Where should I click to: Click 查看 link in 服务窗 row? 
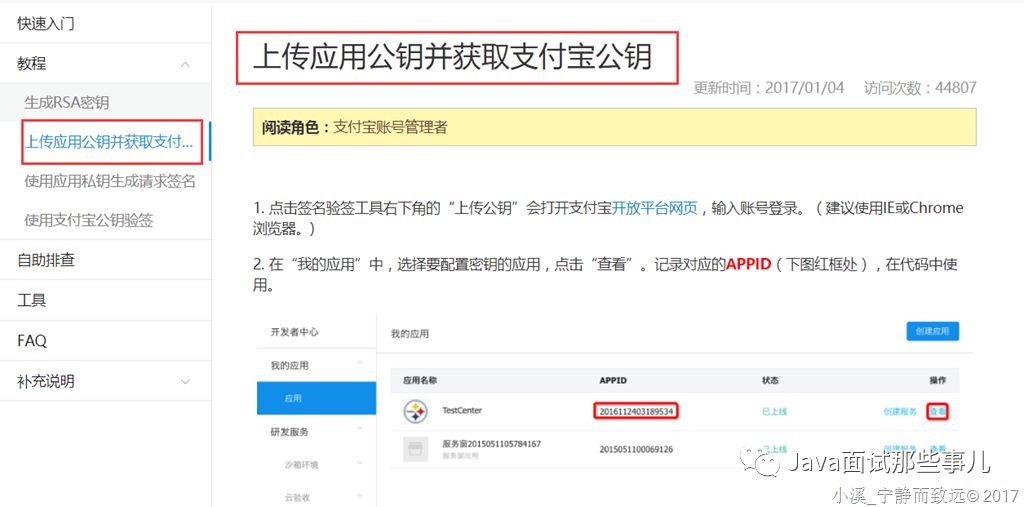938,449
